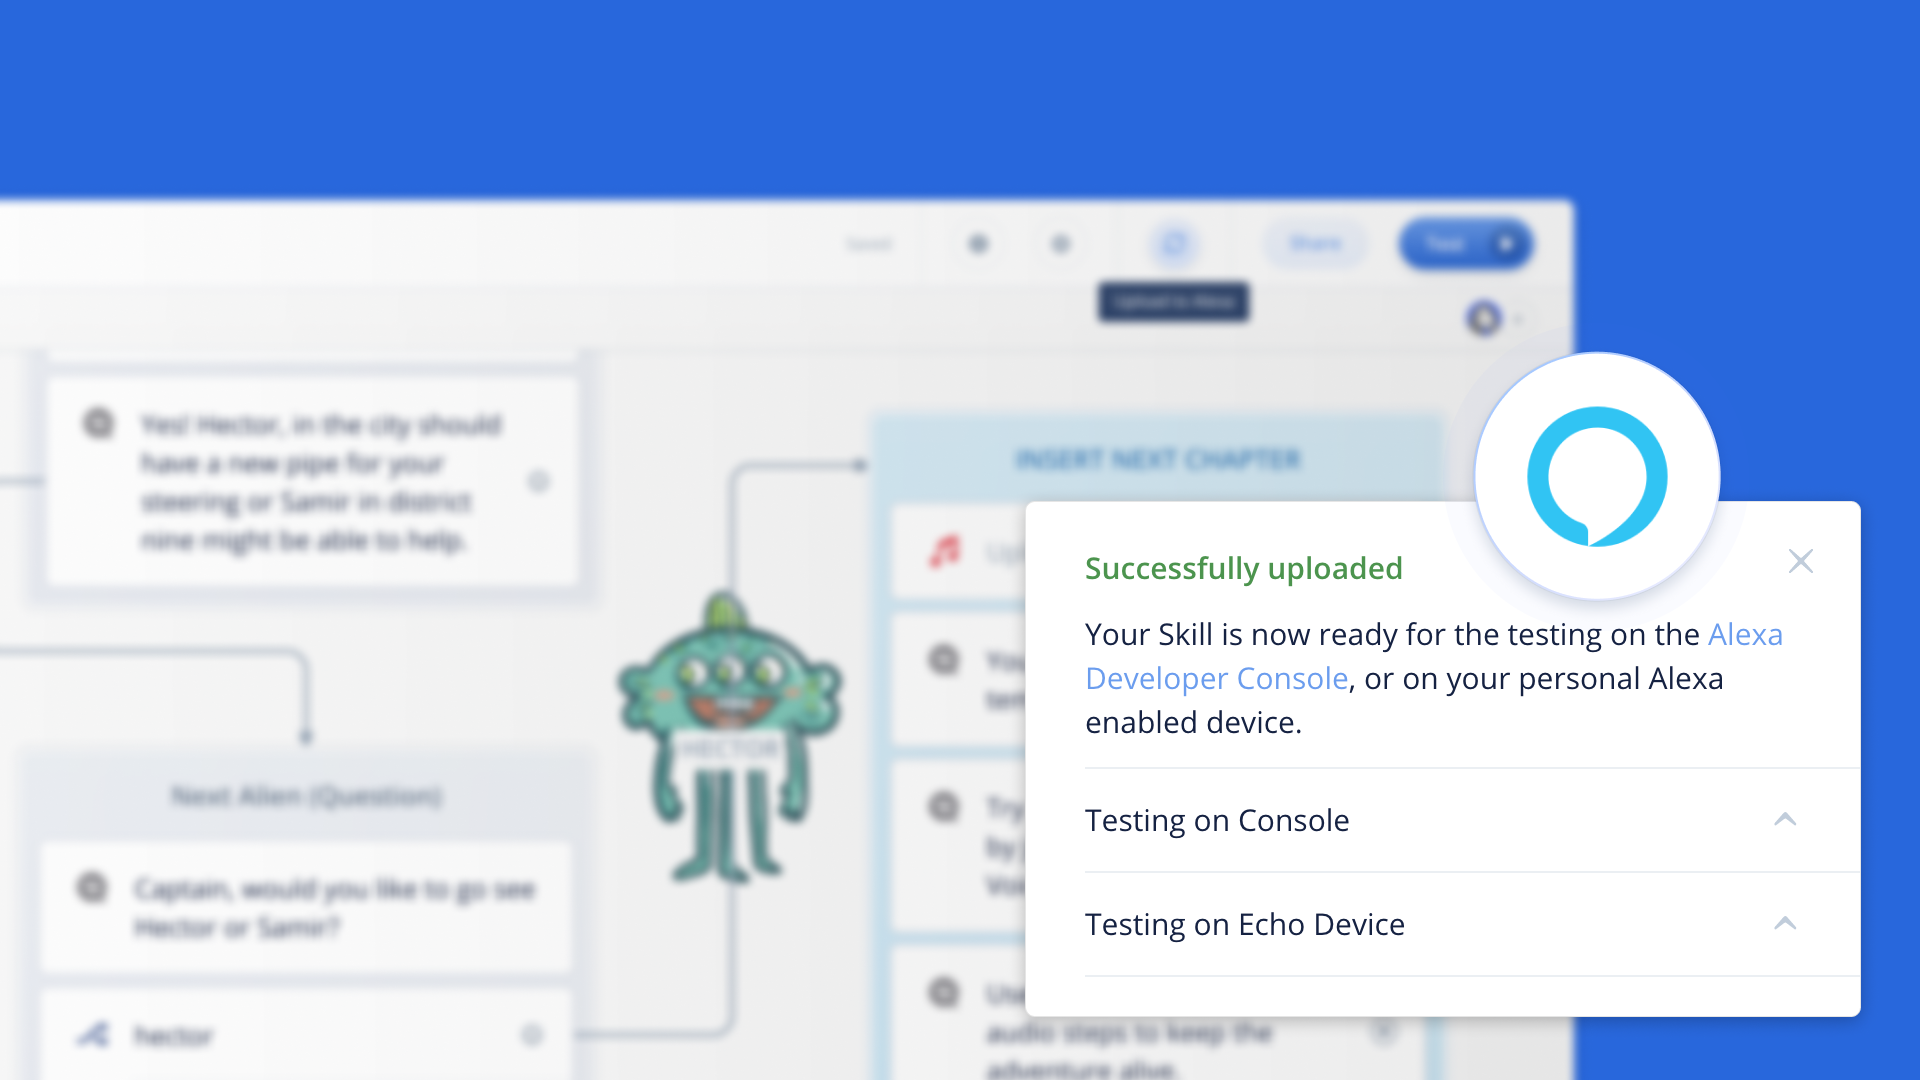Expand Testing on Echo Device chevron
This screenshot has height=1080, width=1920.
(1784, 924)
